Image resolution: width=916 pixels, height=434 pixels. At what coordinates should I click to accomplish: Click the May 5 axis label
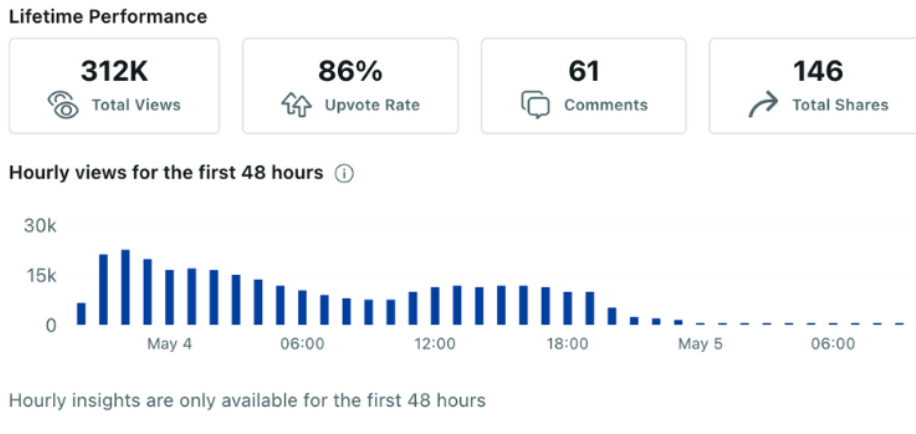699,345
